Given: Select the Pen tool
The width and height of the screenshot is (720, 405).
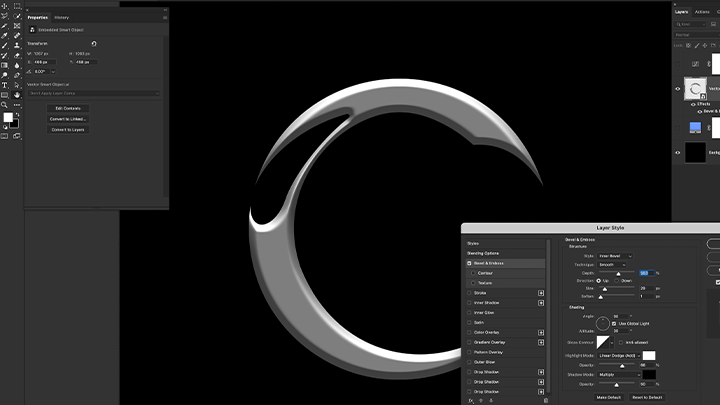Looking at the screenshot, I should coord(17,75).
